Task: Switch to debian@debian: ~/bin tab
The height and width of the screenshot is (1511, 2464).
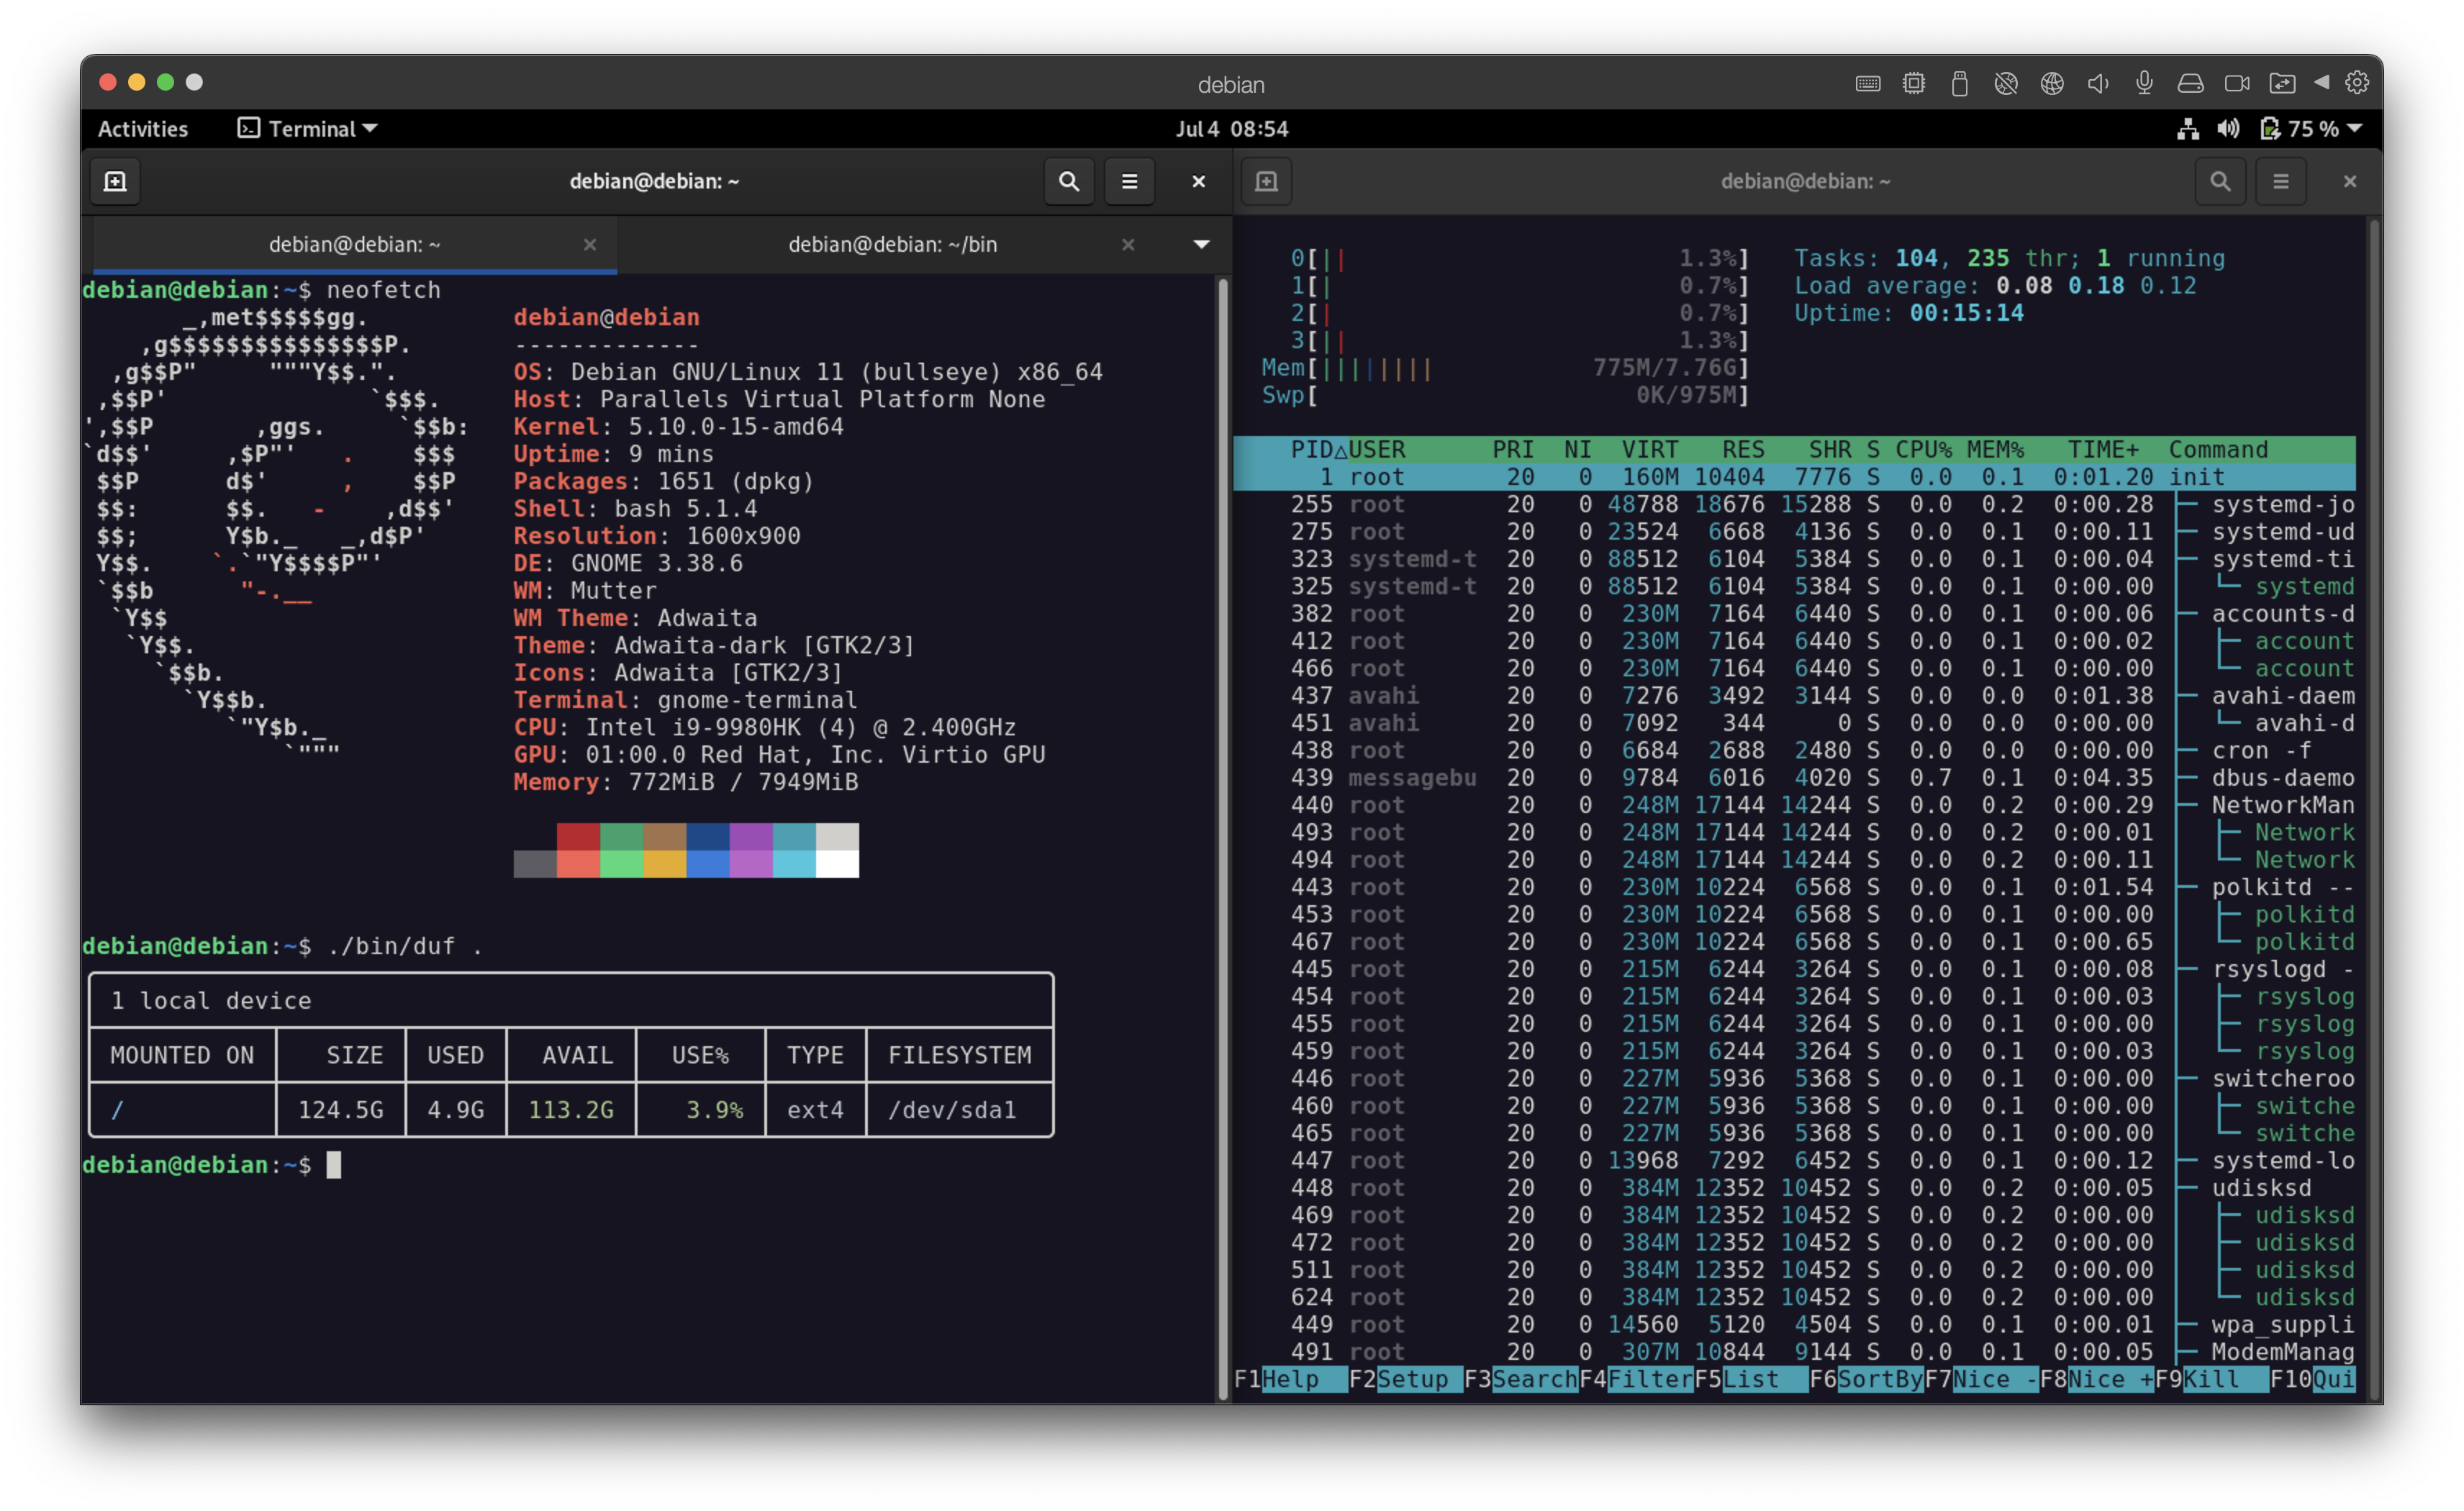Action: pyautogui.click(x=892, y=244)
